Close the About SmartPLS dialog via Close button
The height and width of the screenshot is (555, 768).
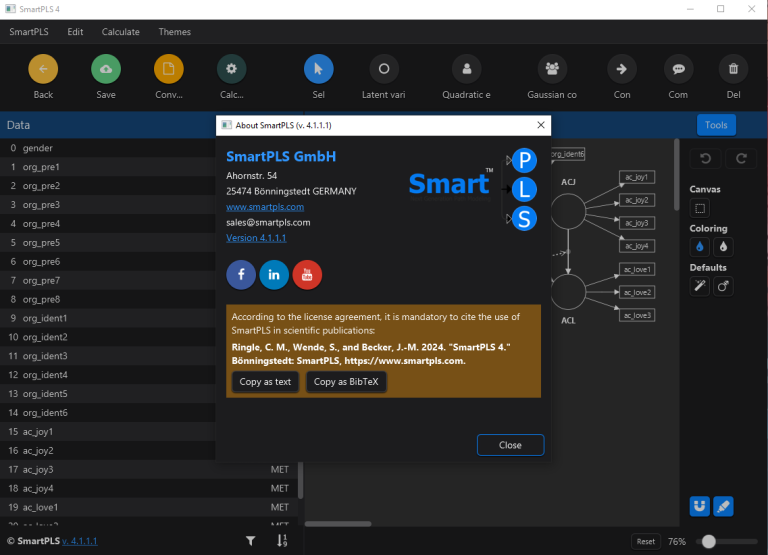click(x=510, y=445)
